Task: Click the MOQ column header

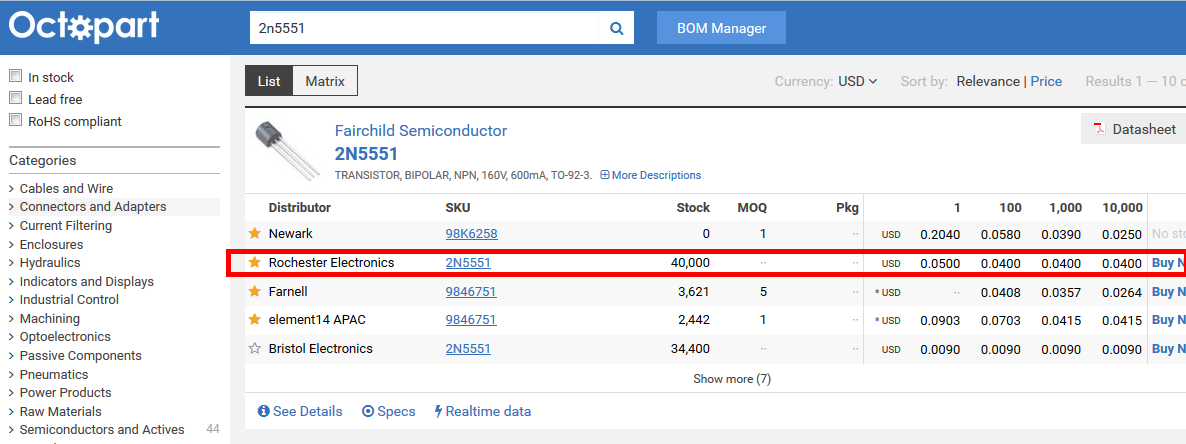Action: [x=752, y=207]
